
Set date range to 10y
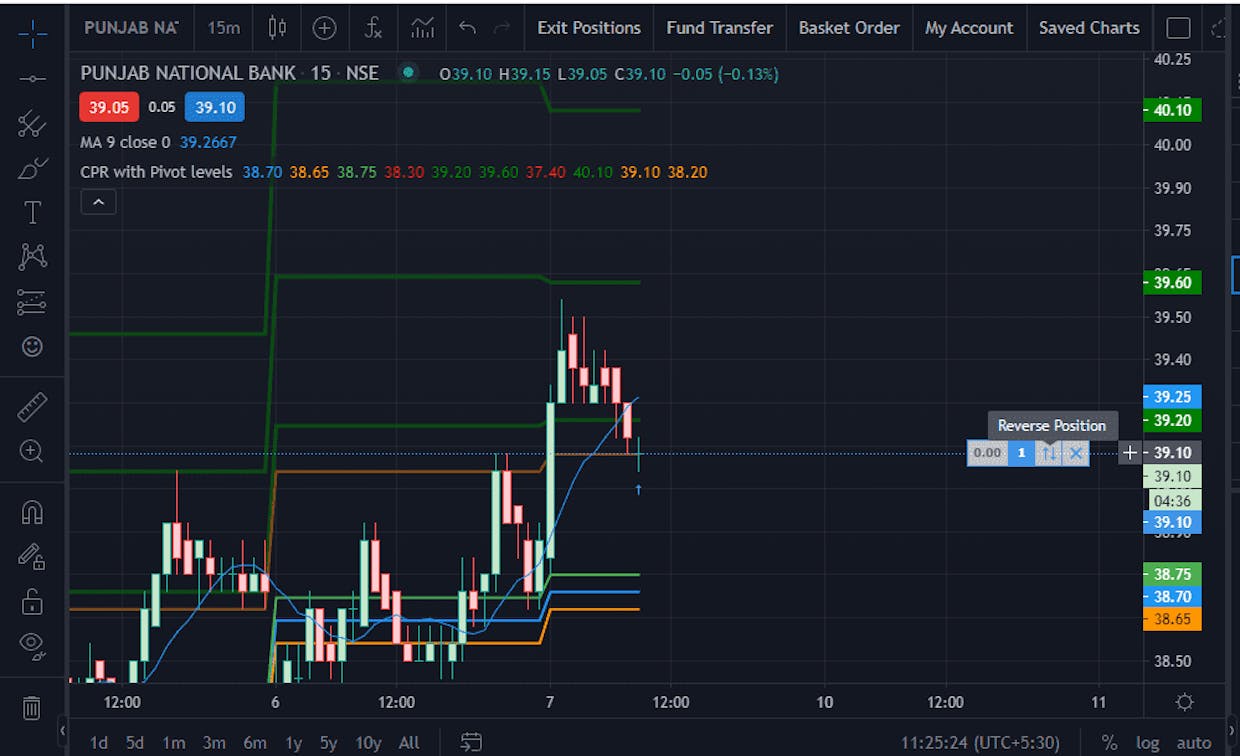[x=368, y=742]
